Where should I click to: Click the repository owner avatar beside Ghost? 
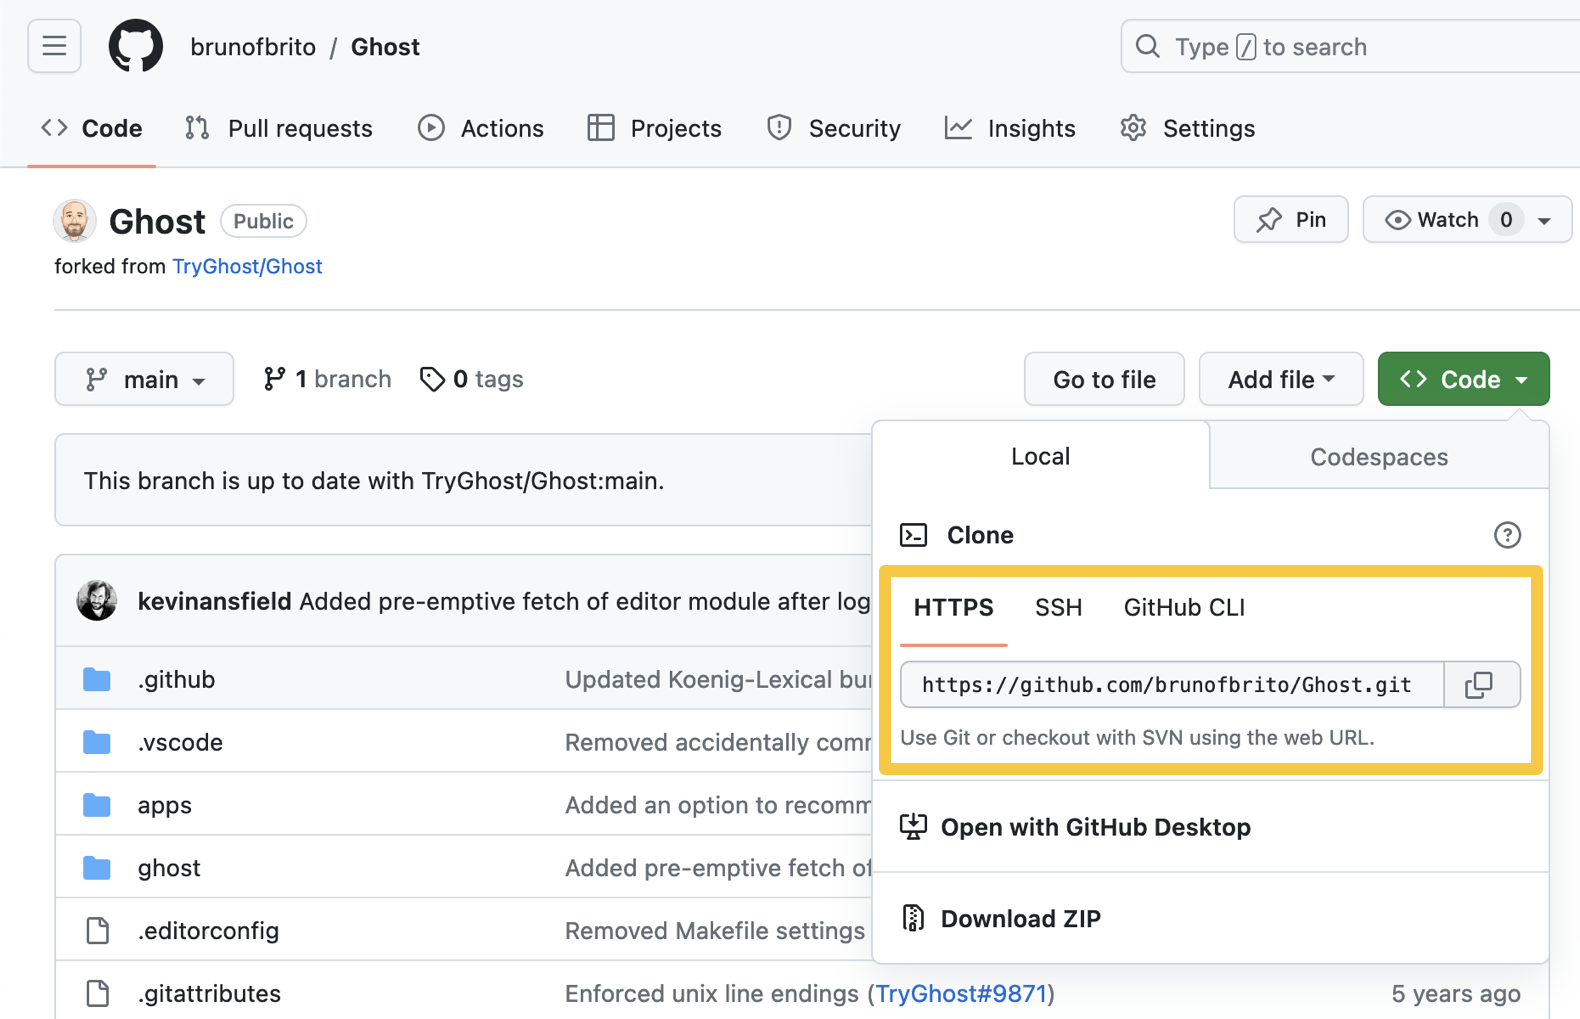[75, 221]
